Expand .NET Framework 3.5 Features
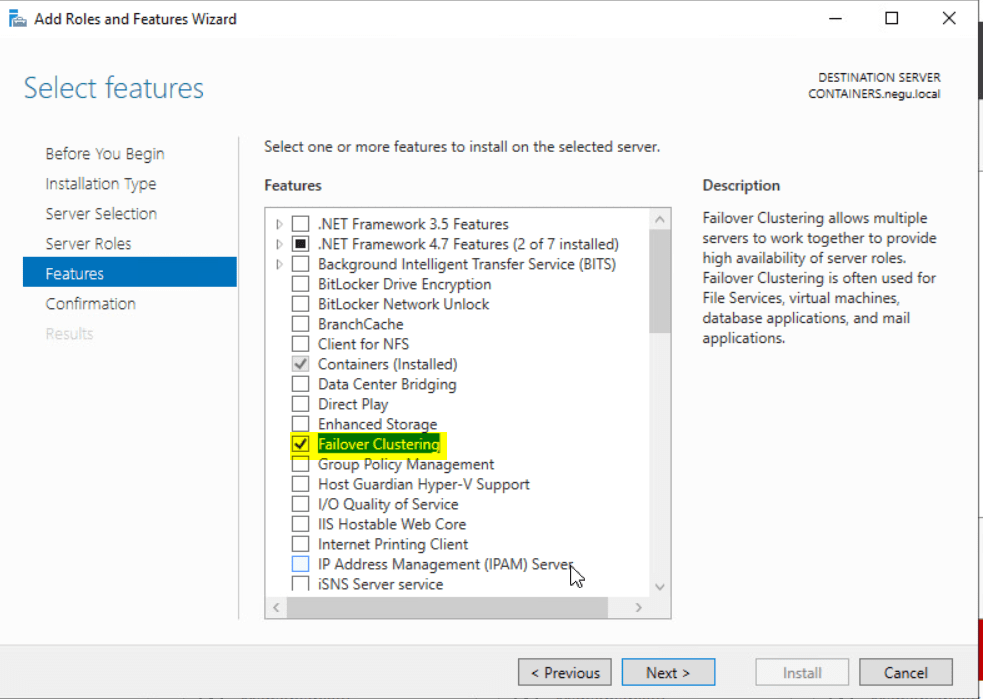The height and width of the screenshot is (699, 983). point(280,224)
